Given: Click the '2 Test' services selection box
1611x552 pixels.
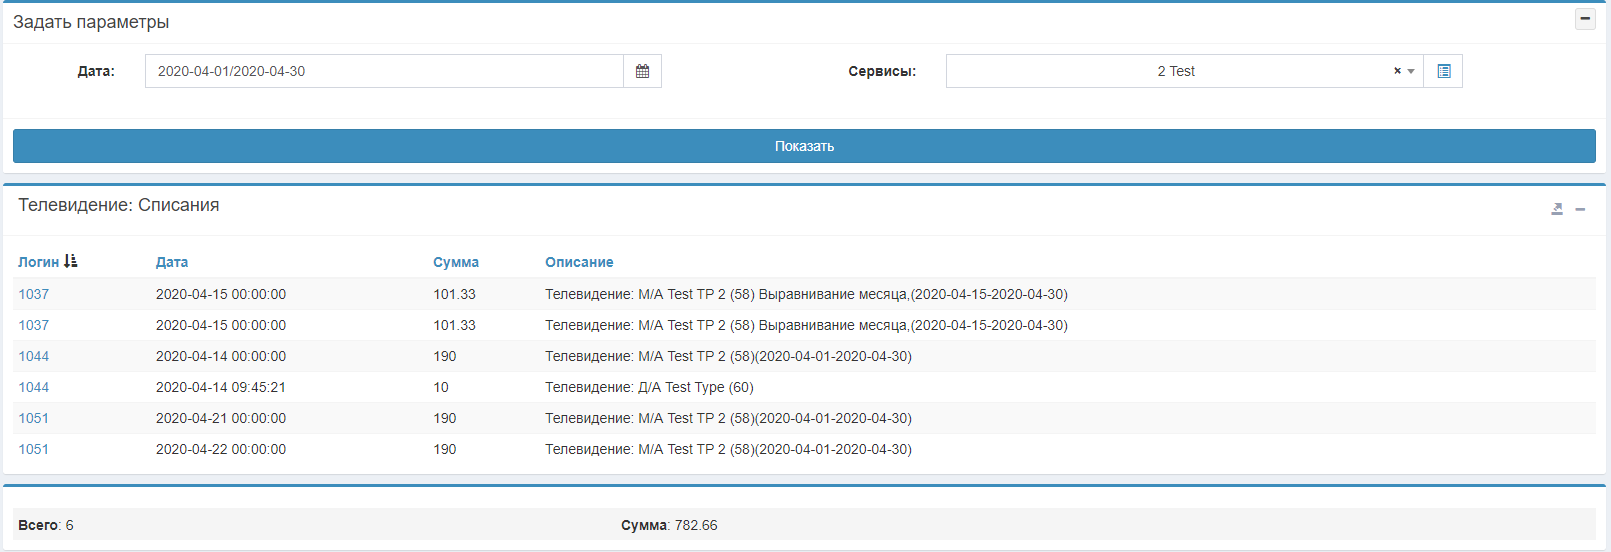Looking at the screenshot, I should click(1175, 71).
